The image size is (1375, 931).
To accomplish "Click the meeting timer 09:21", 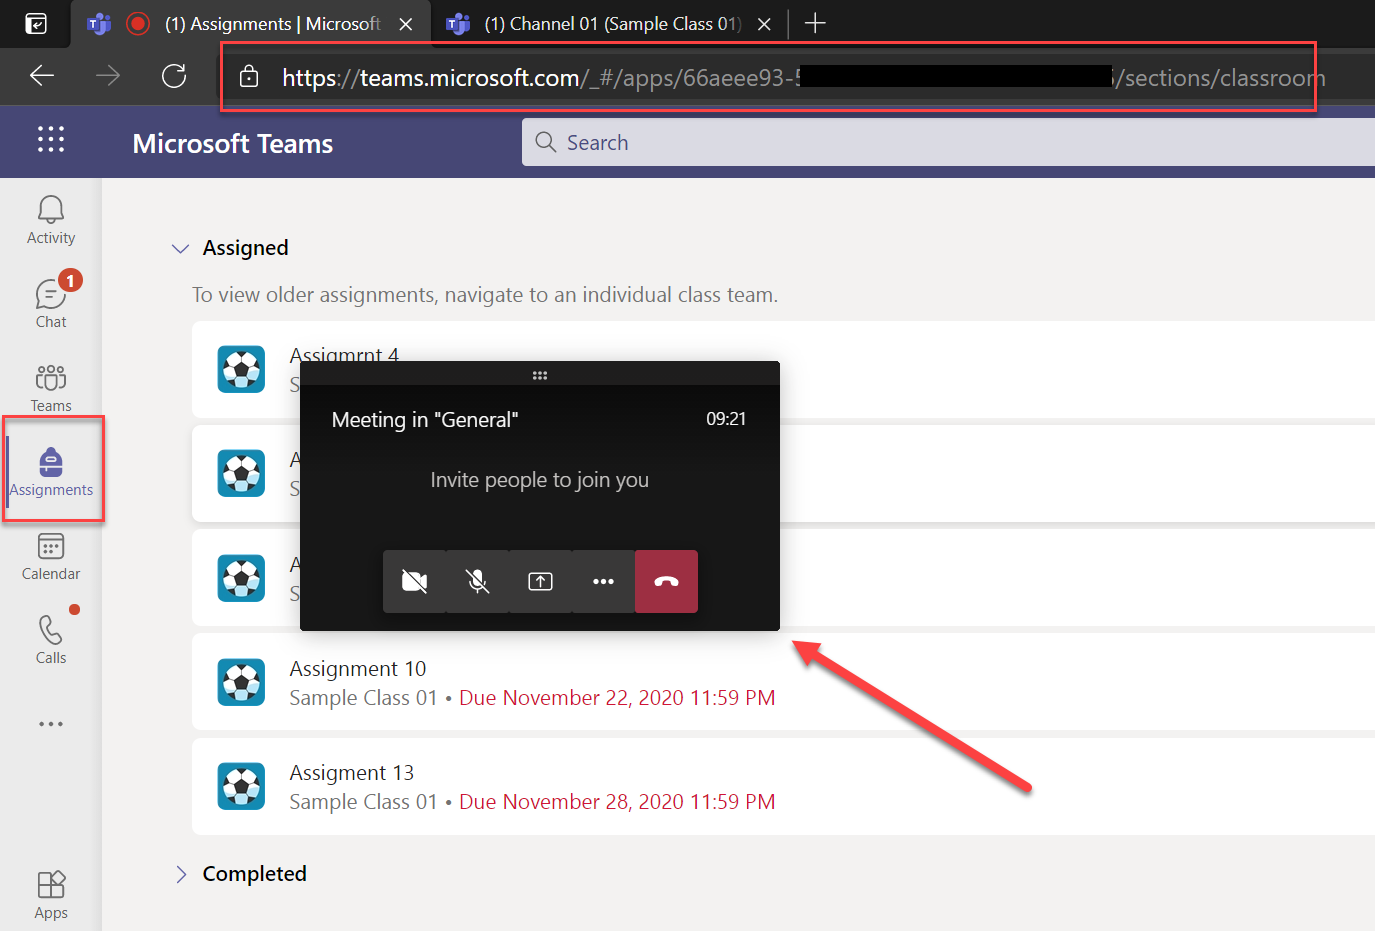I will (726, 419).
